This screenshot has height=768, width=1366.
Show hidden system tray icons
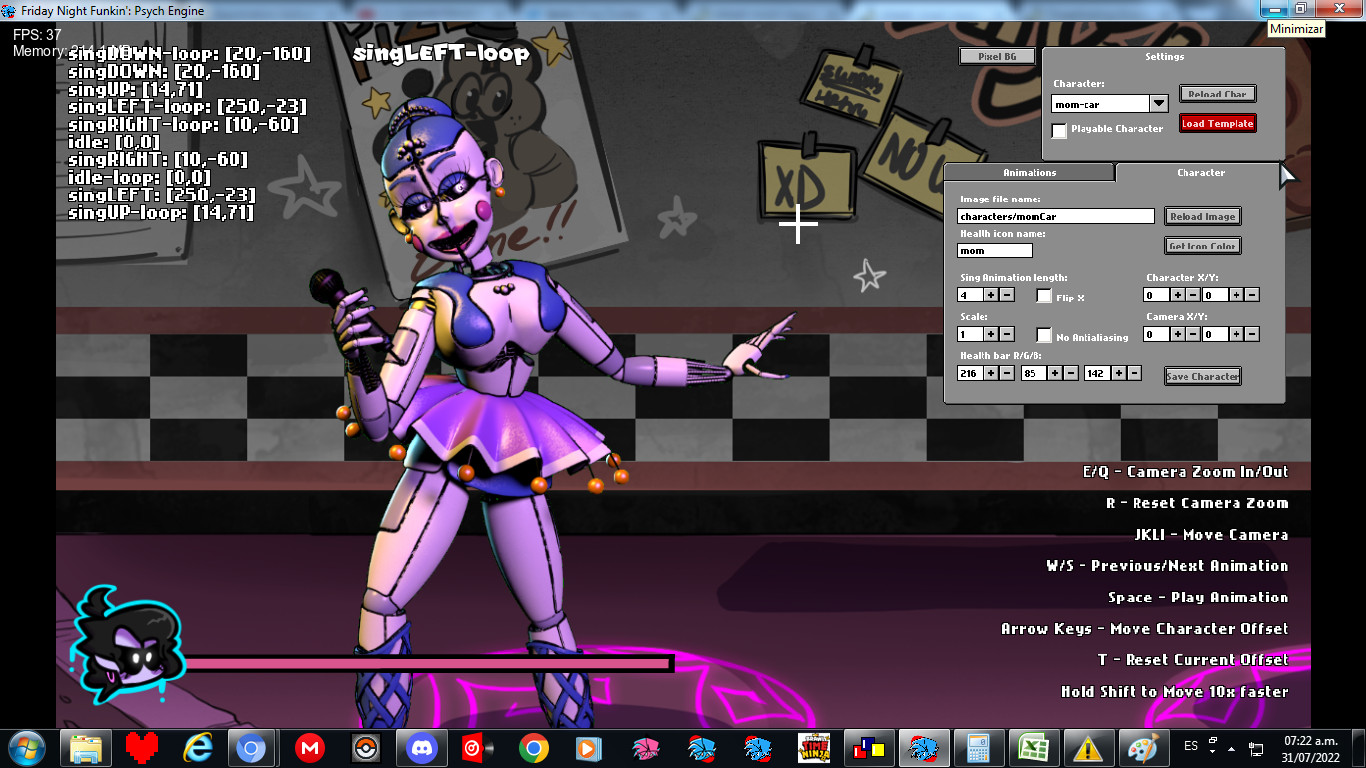[1232, 747]
